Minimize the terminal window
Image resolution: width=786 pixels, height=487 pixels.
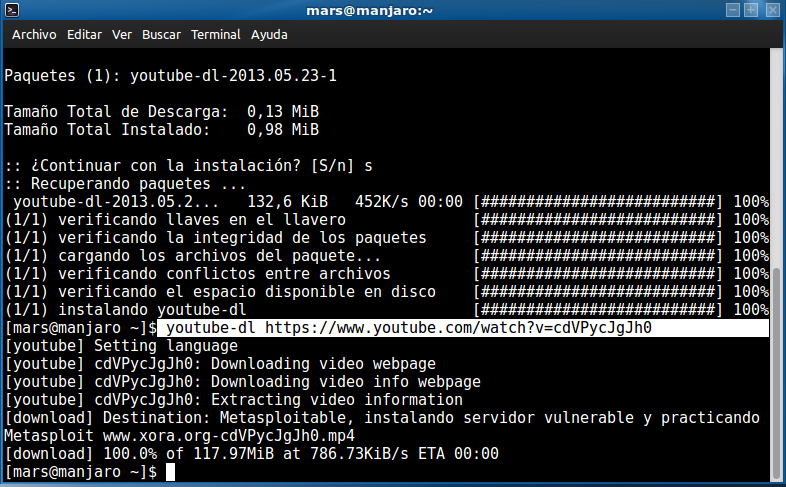732,10
